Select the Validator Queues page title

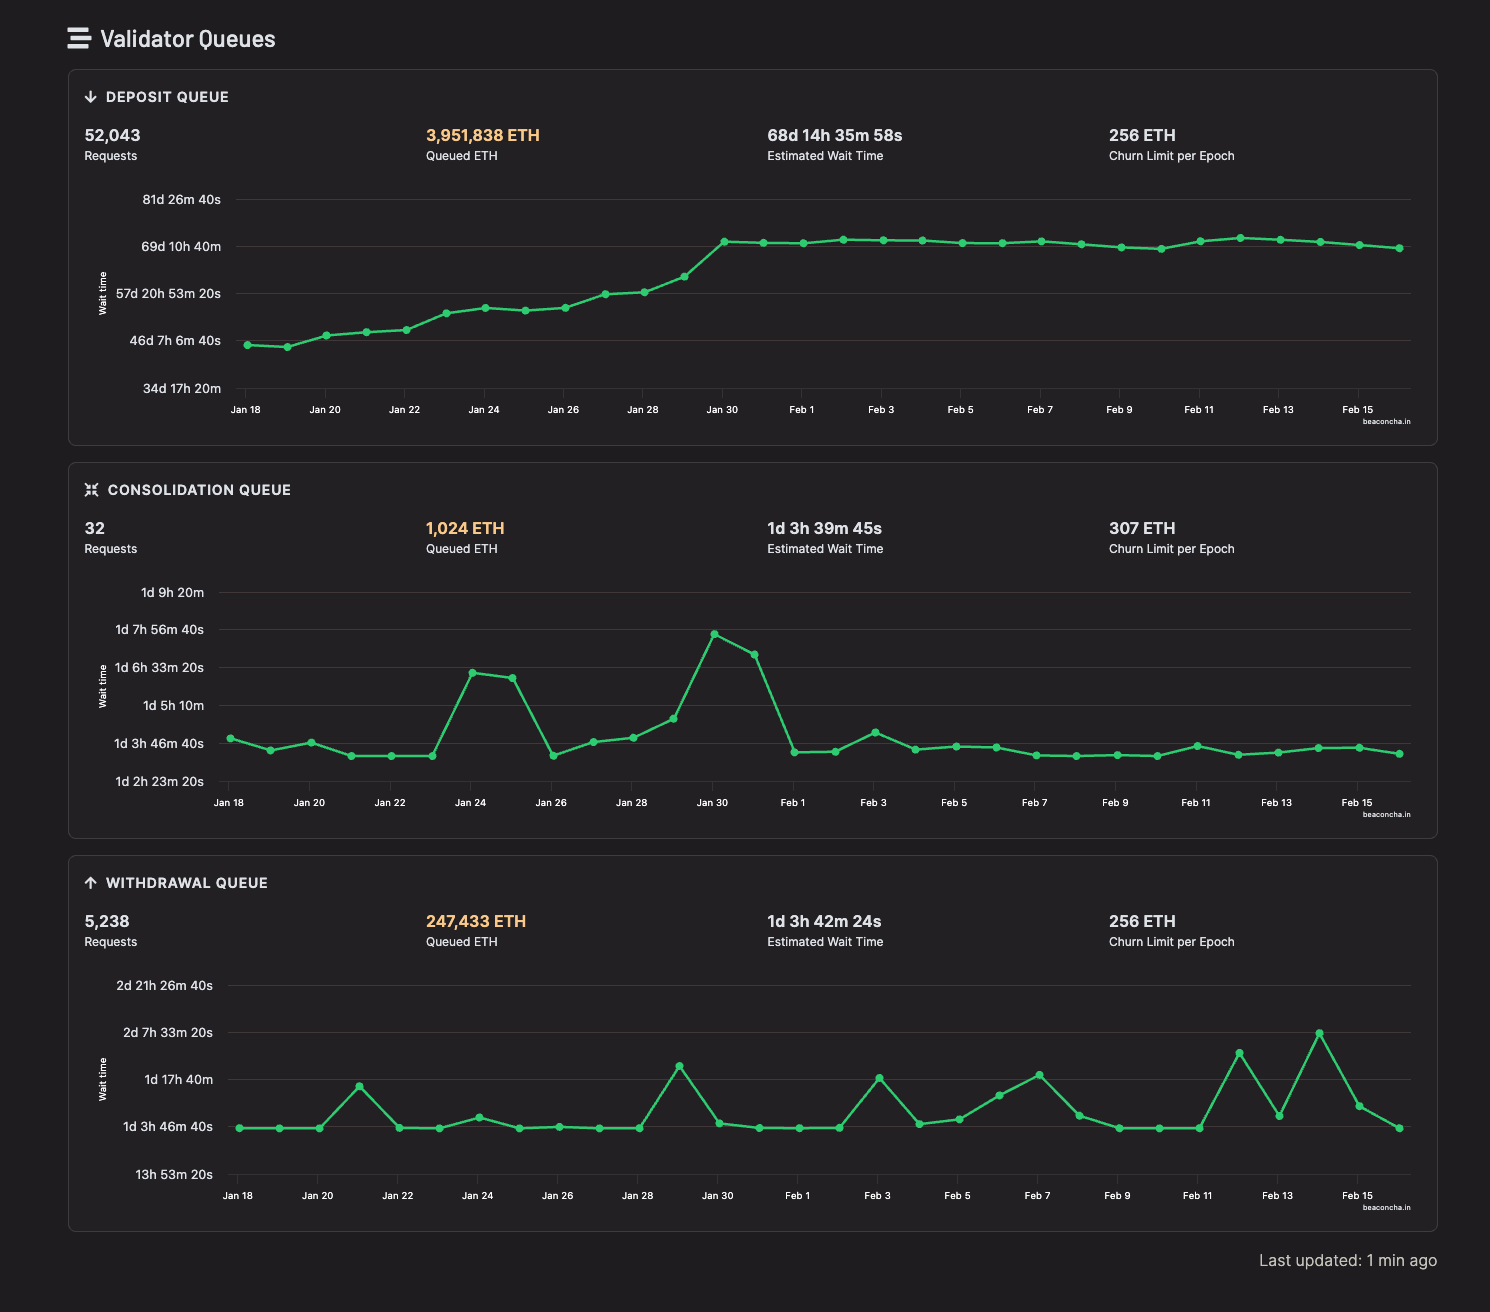187,40
